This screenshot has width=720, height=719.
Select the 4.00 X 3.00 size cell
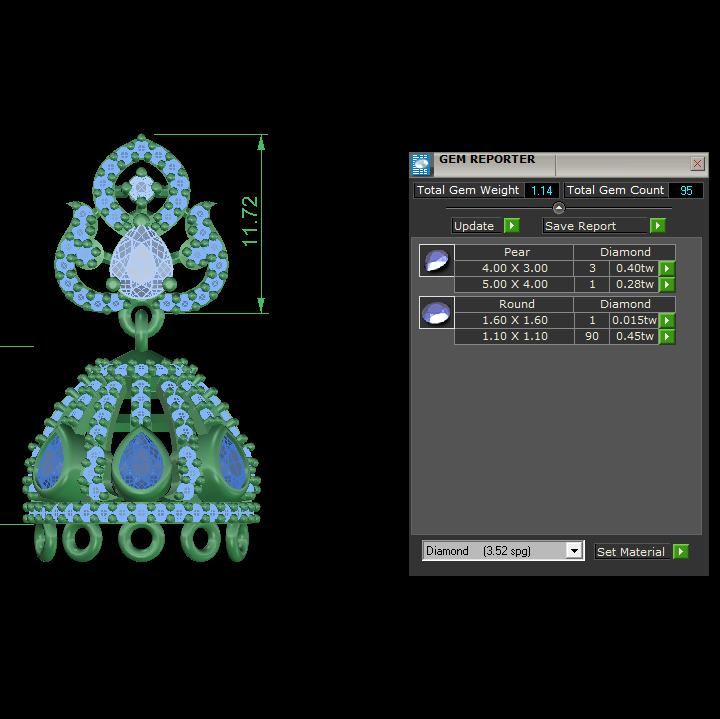514,268
